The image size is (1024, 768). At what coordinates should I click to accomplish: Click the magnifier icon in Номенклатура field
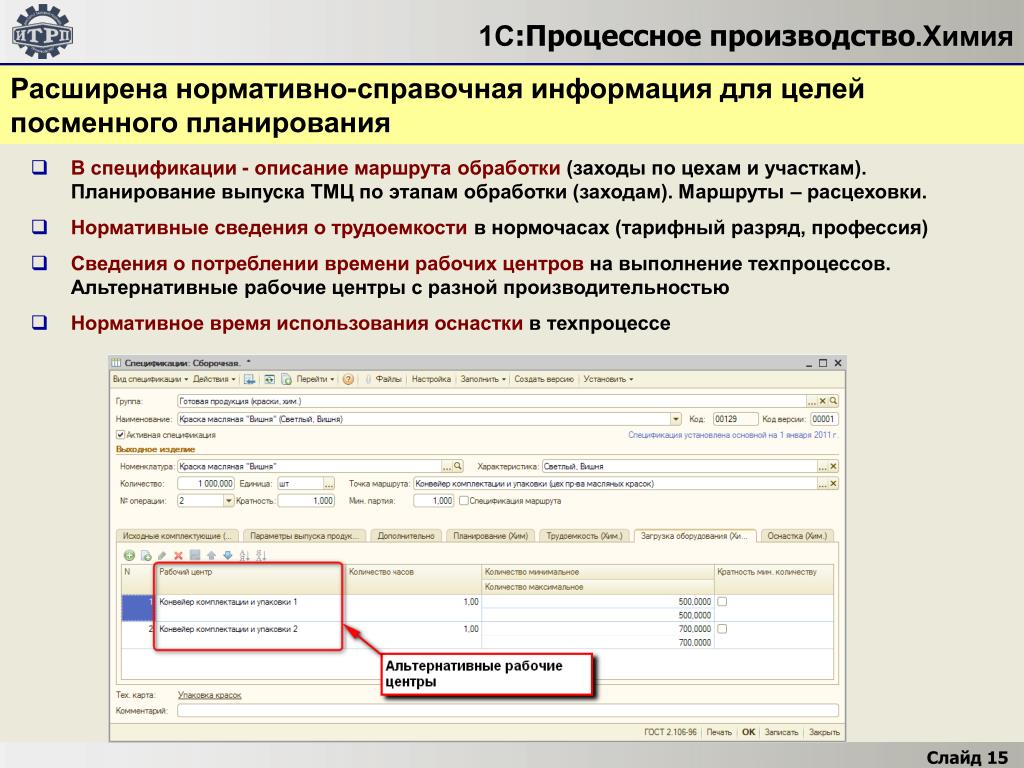[458, 466]
